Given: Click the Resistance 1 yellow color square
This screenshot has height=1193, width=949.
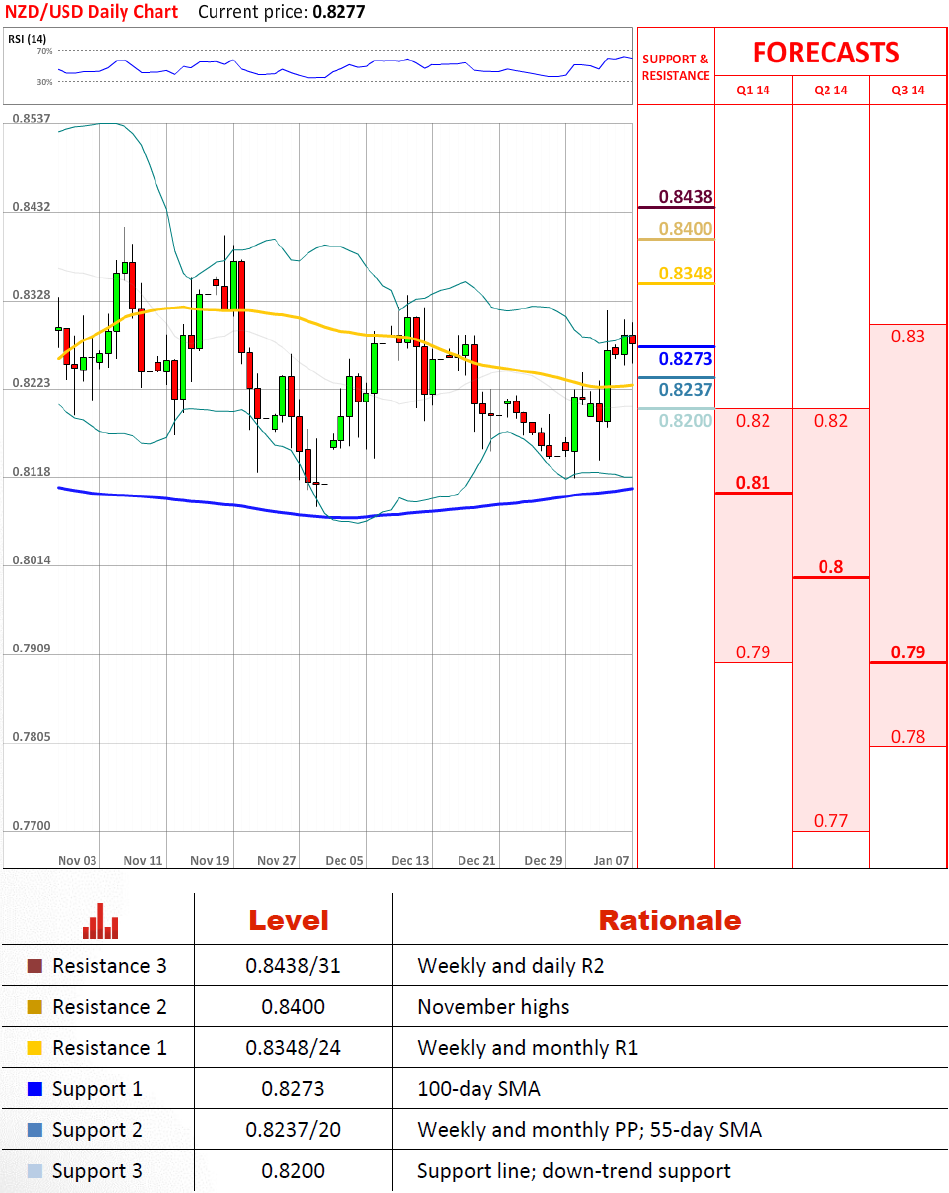Looking at the screenshot, I should click(35, 1048).
